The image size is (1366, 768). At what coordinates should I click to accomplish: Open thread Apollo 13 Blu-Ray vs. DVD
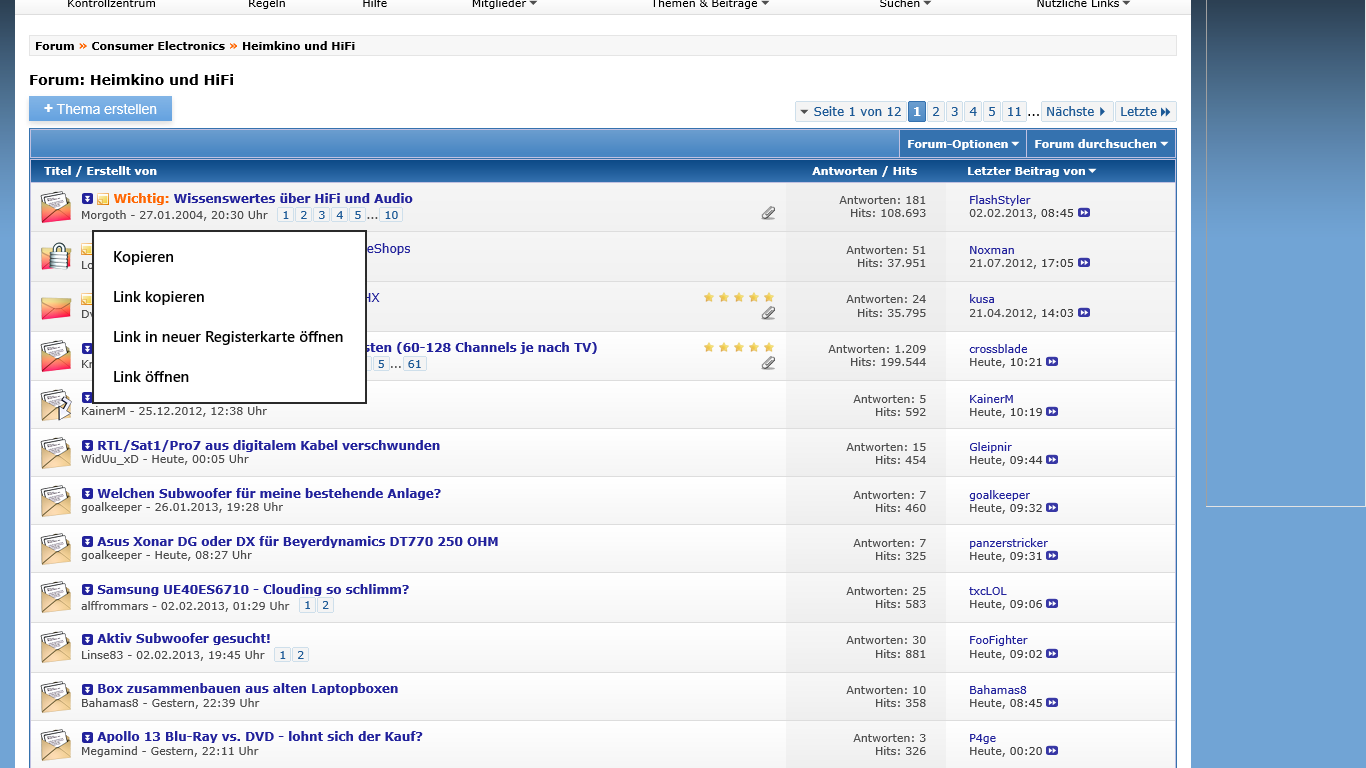click(x=260, y=736)
